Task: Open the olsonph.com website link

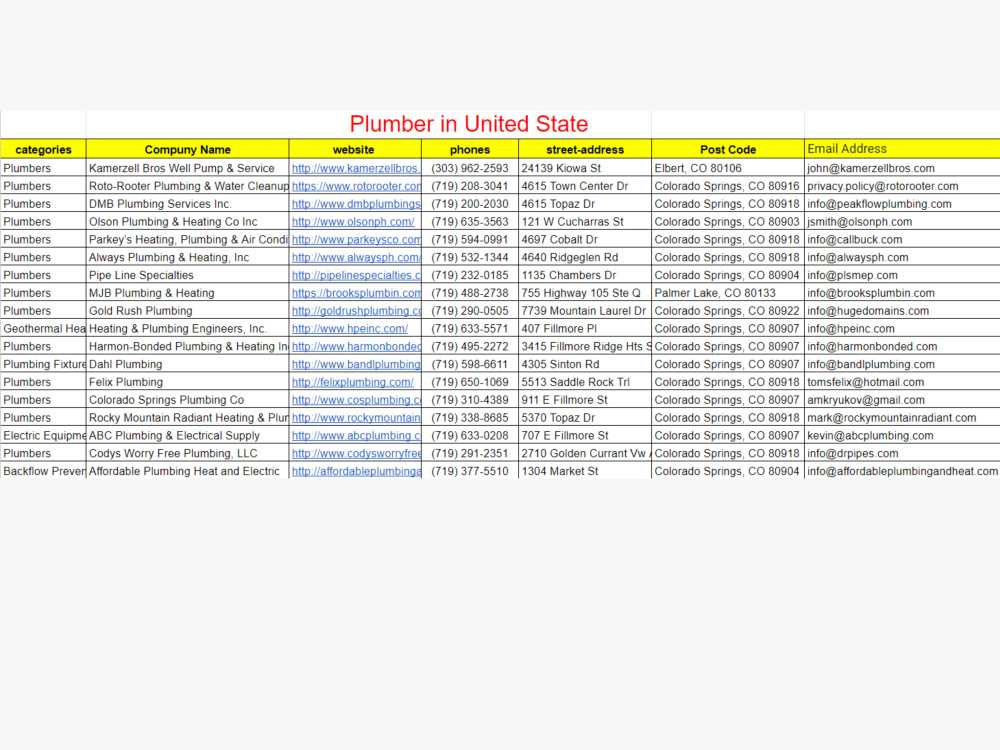Action: [353, 222]
